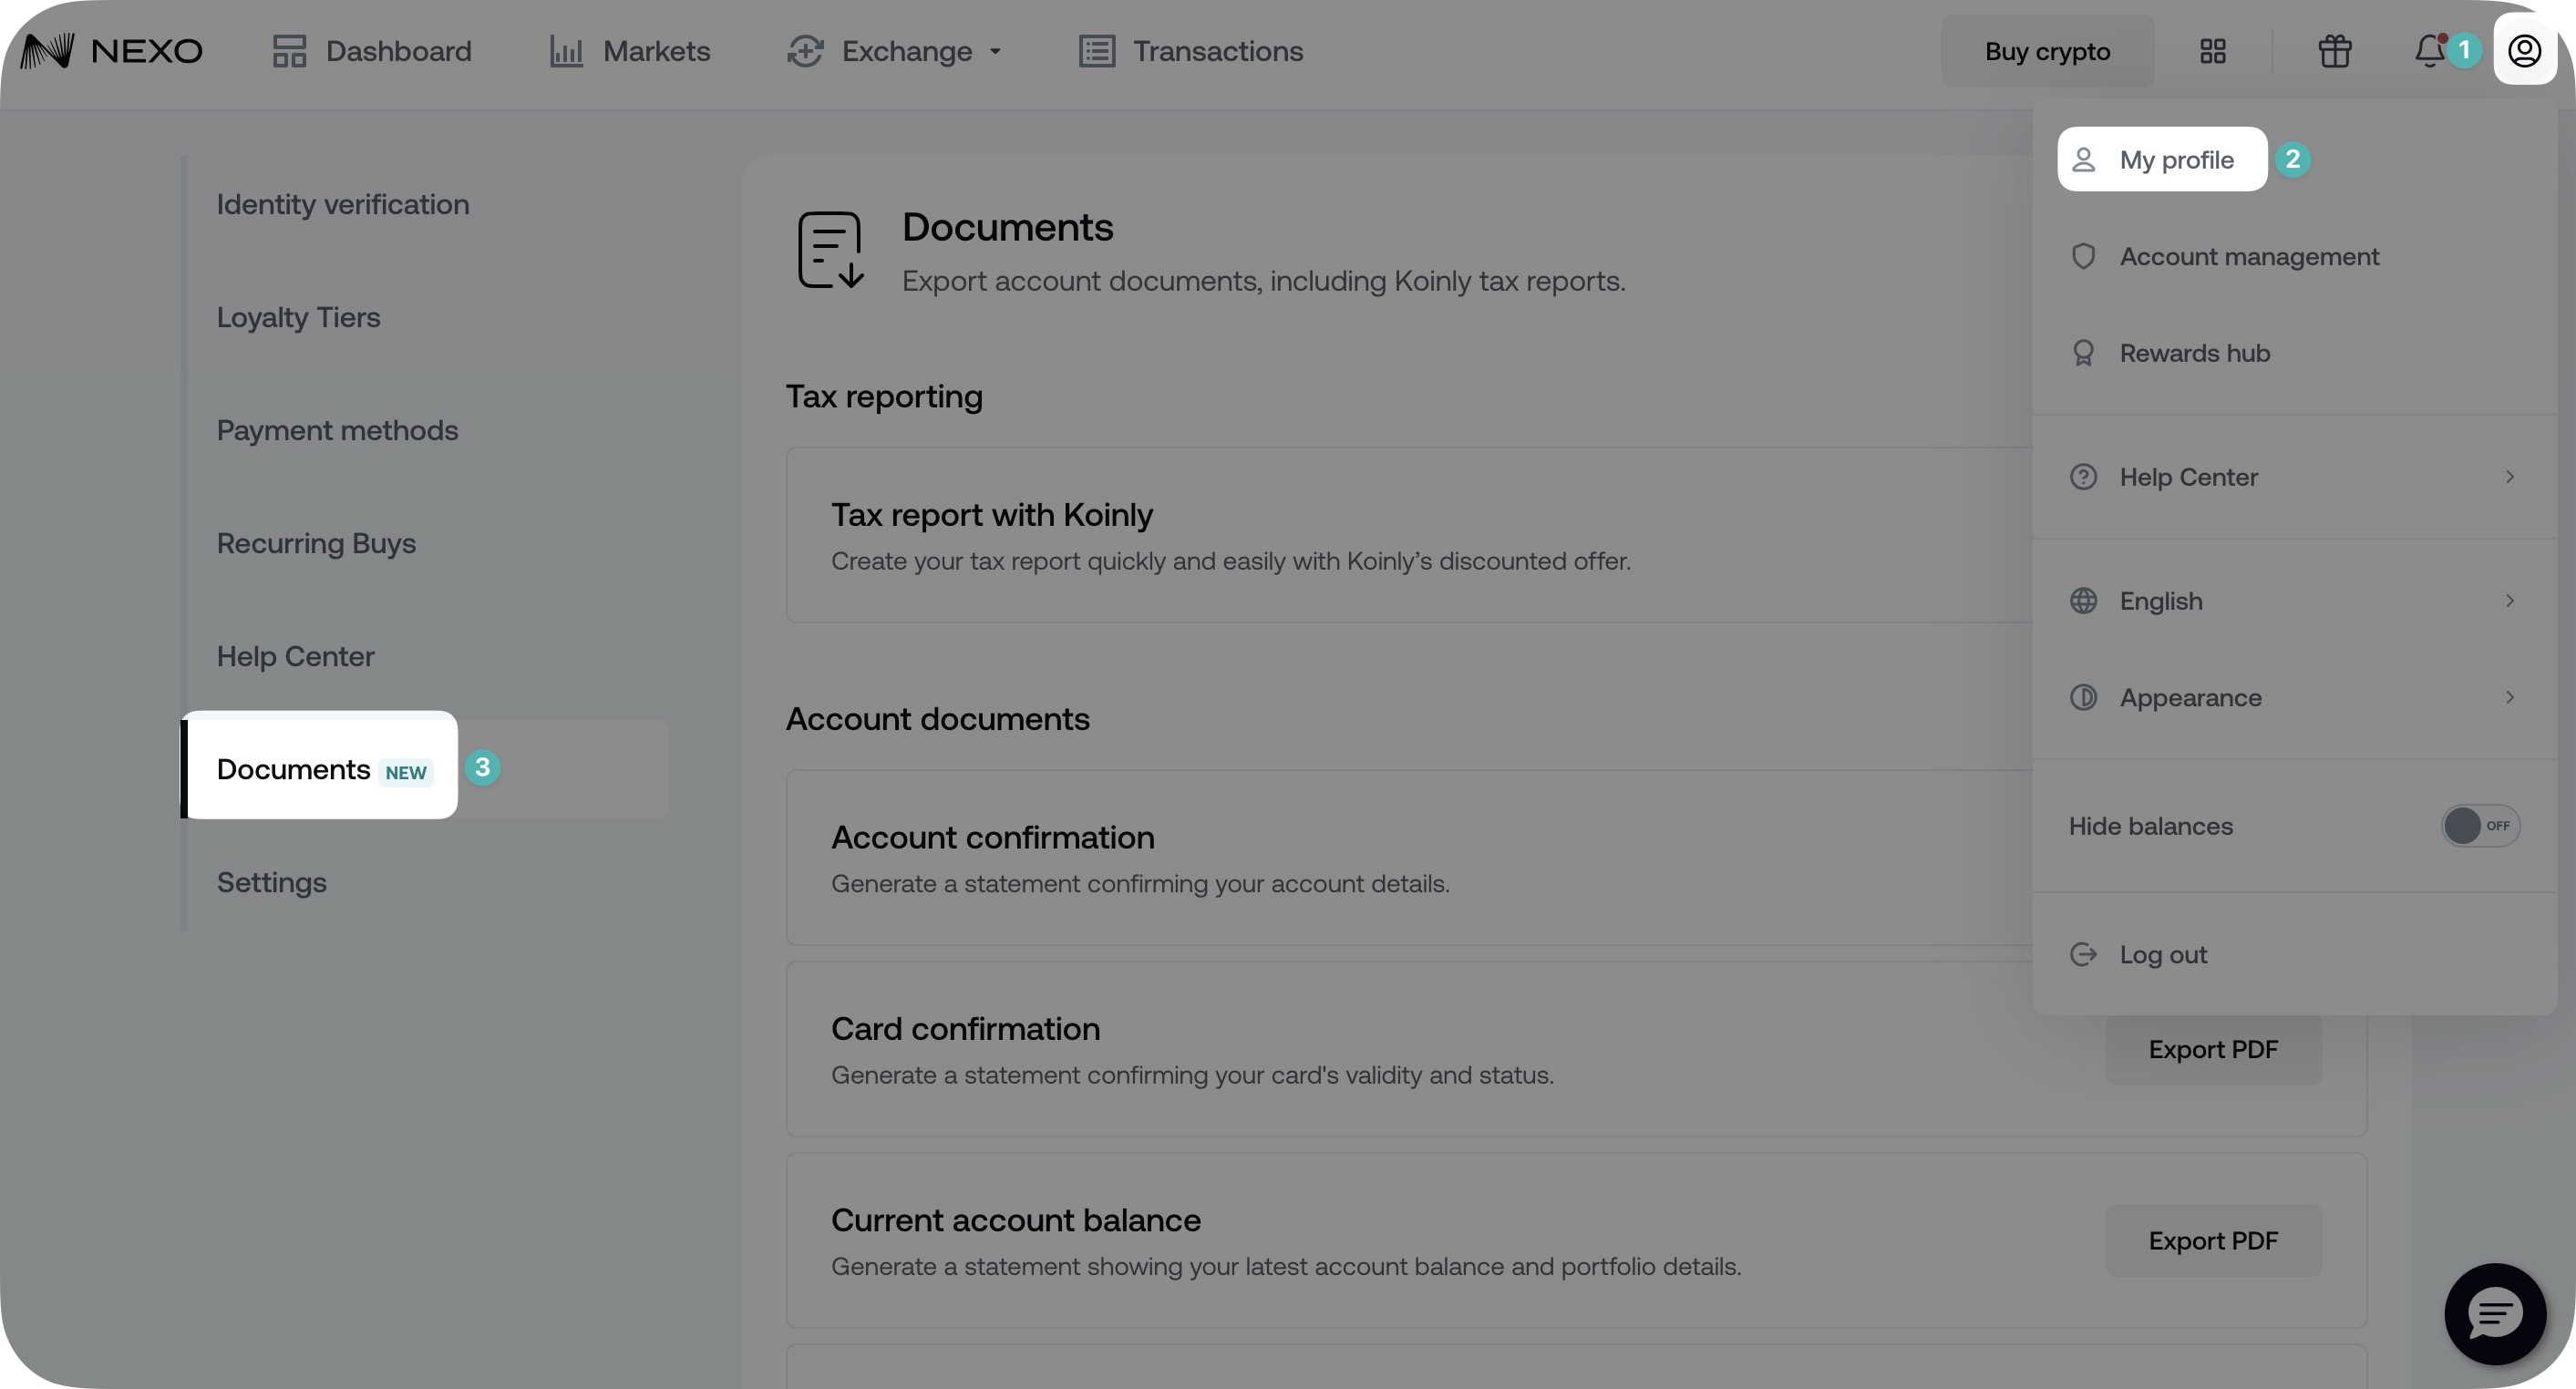Click the logout arrow icon

(2083, 955)
